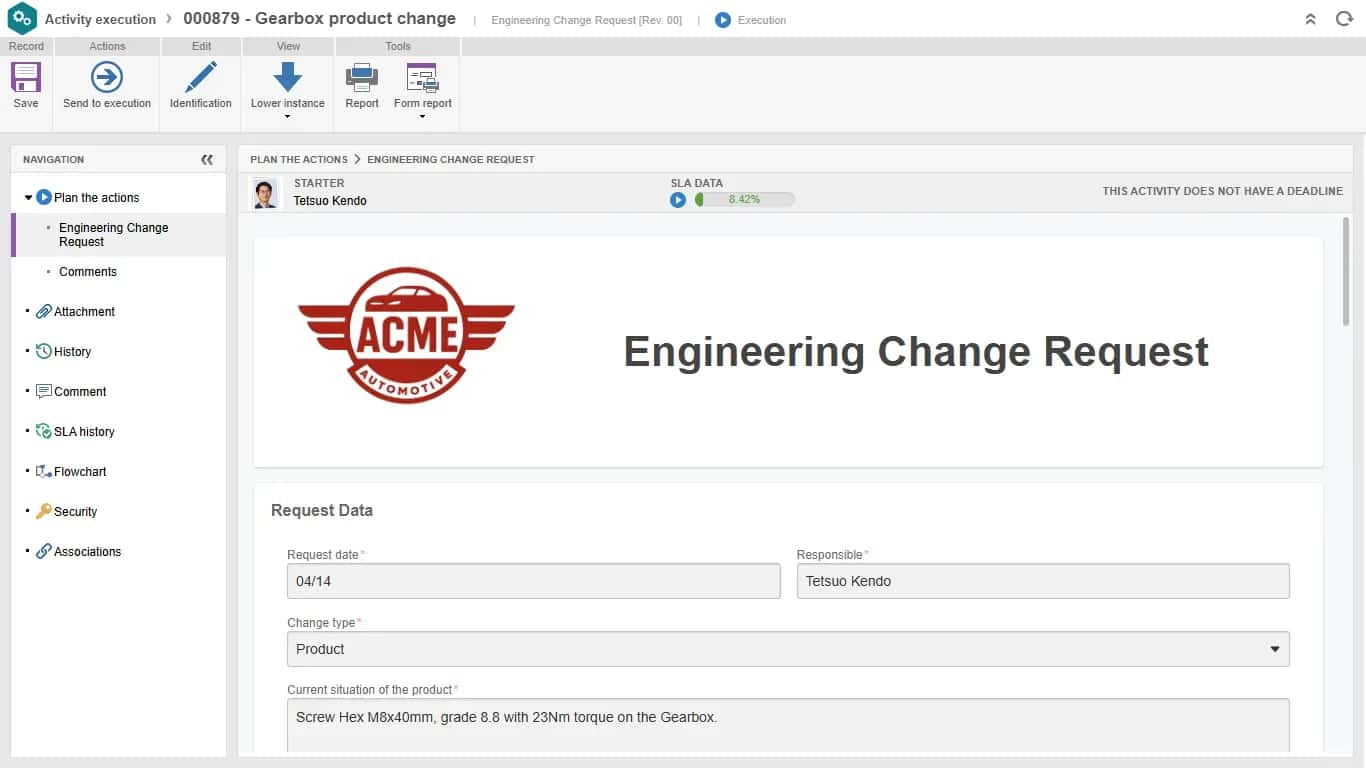Screen dimensions: 1366x768
Task: Open the Lower instance dropdown arrow
Action: [288, 117]
